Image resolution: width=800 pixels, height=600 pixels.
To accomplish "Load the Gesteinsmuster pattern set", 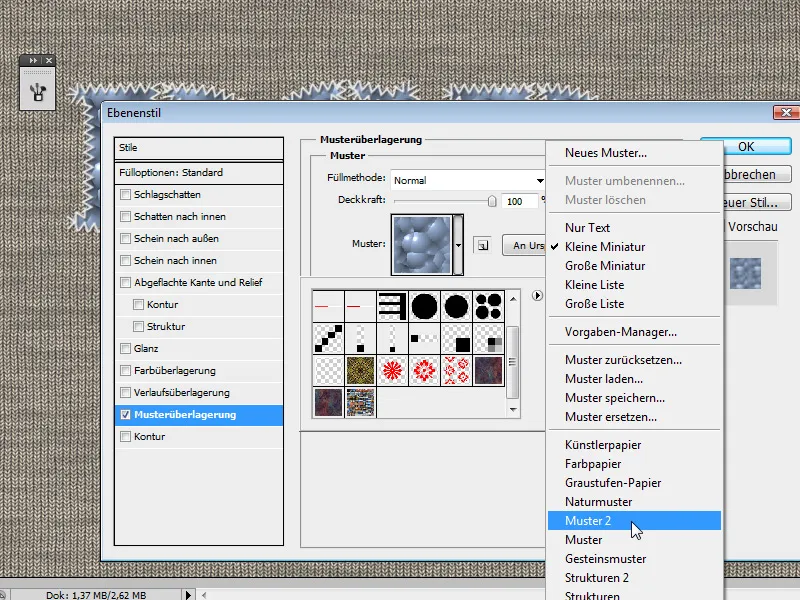I will (606, 559).
